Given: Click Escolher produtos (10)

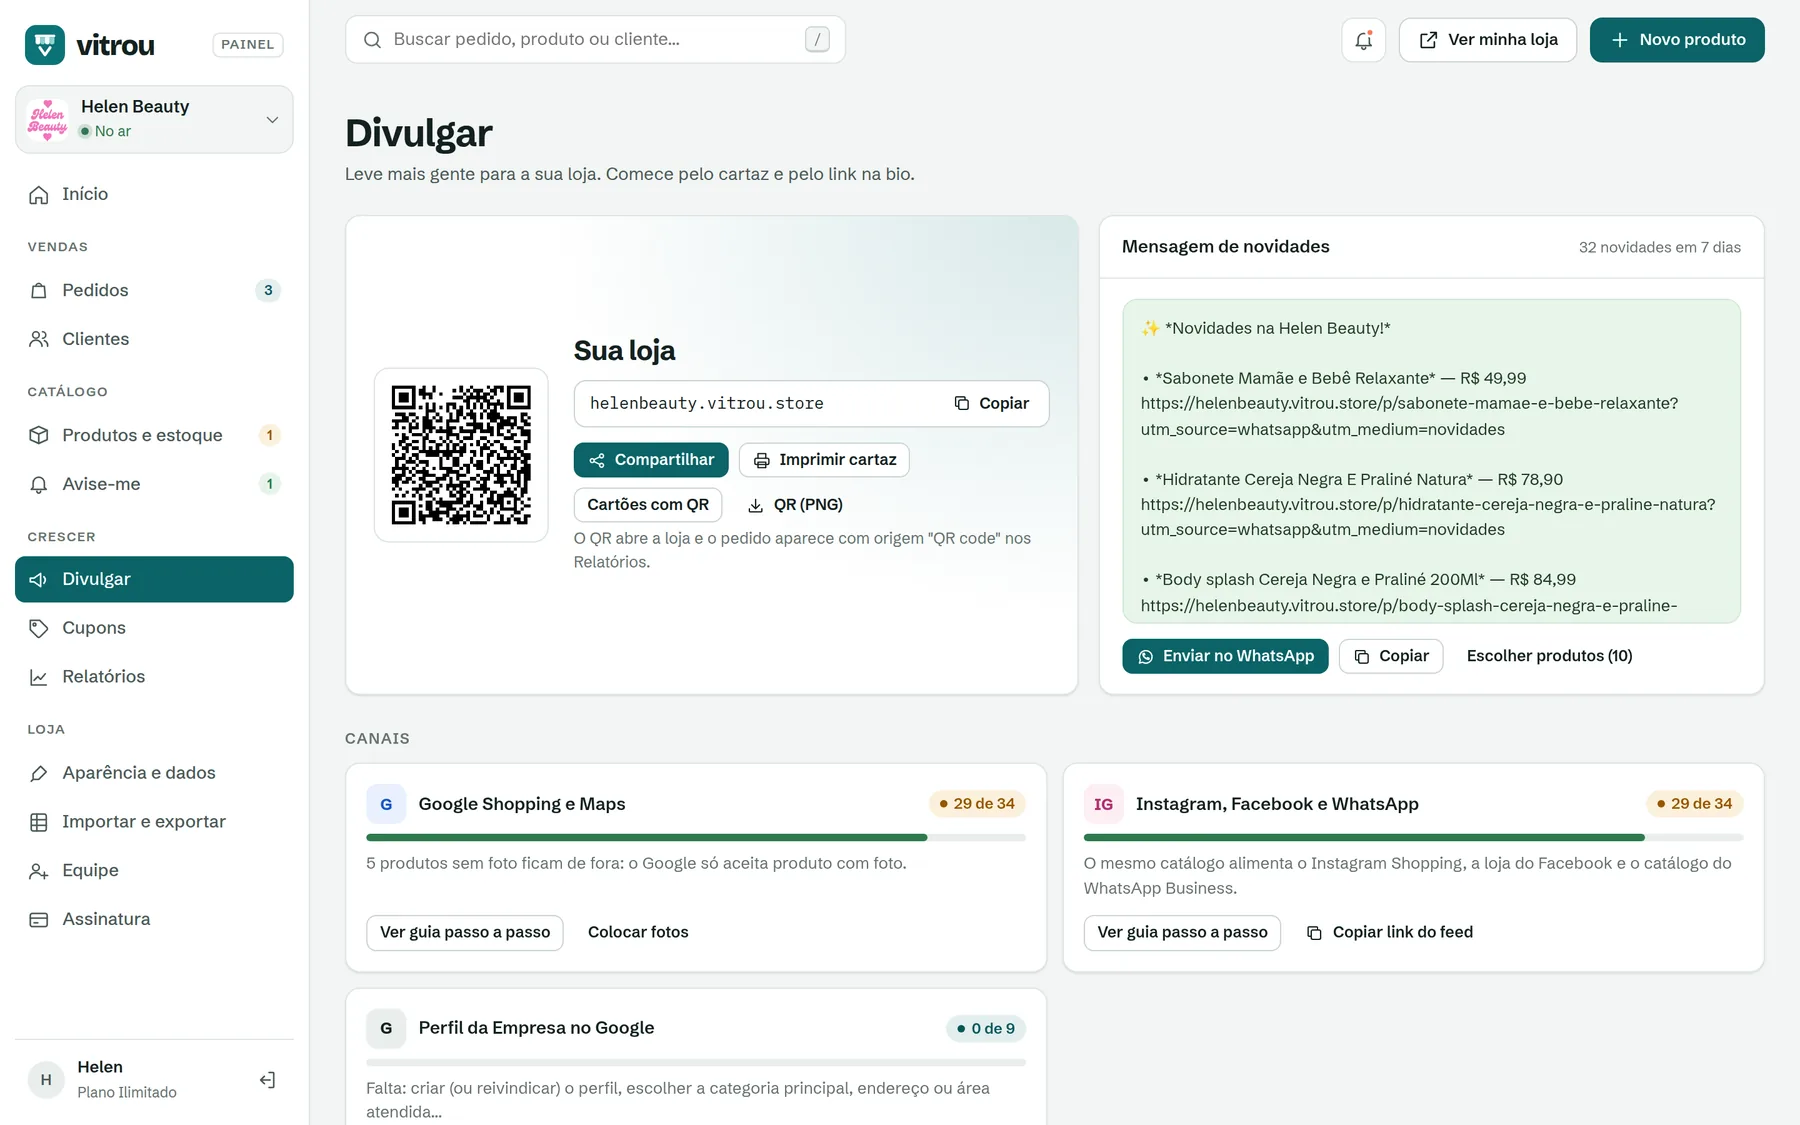Looking at the screenshot, I should coord(1549,656).
